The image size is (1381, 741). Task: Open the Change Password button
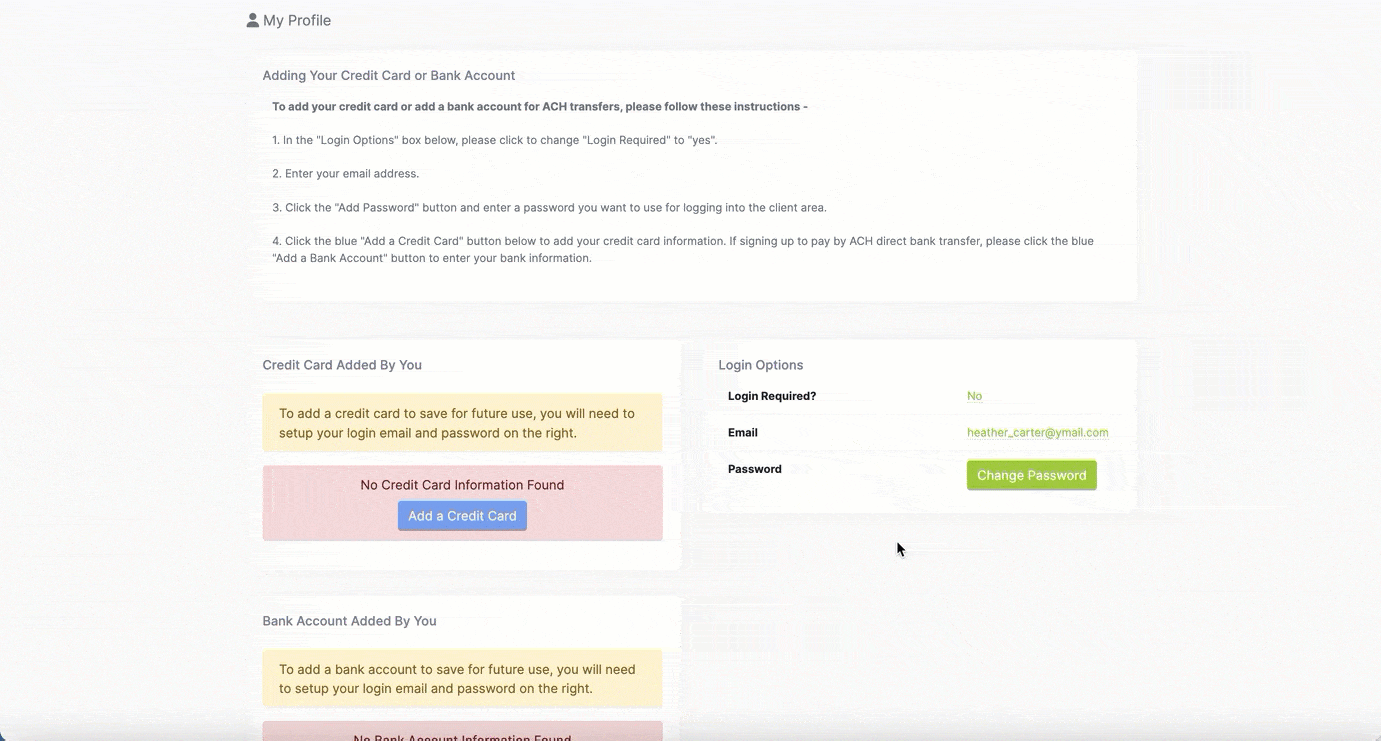point(1032,475)
